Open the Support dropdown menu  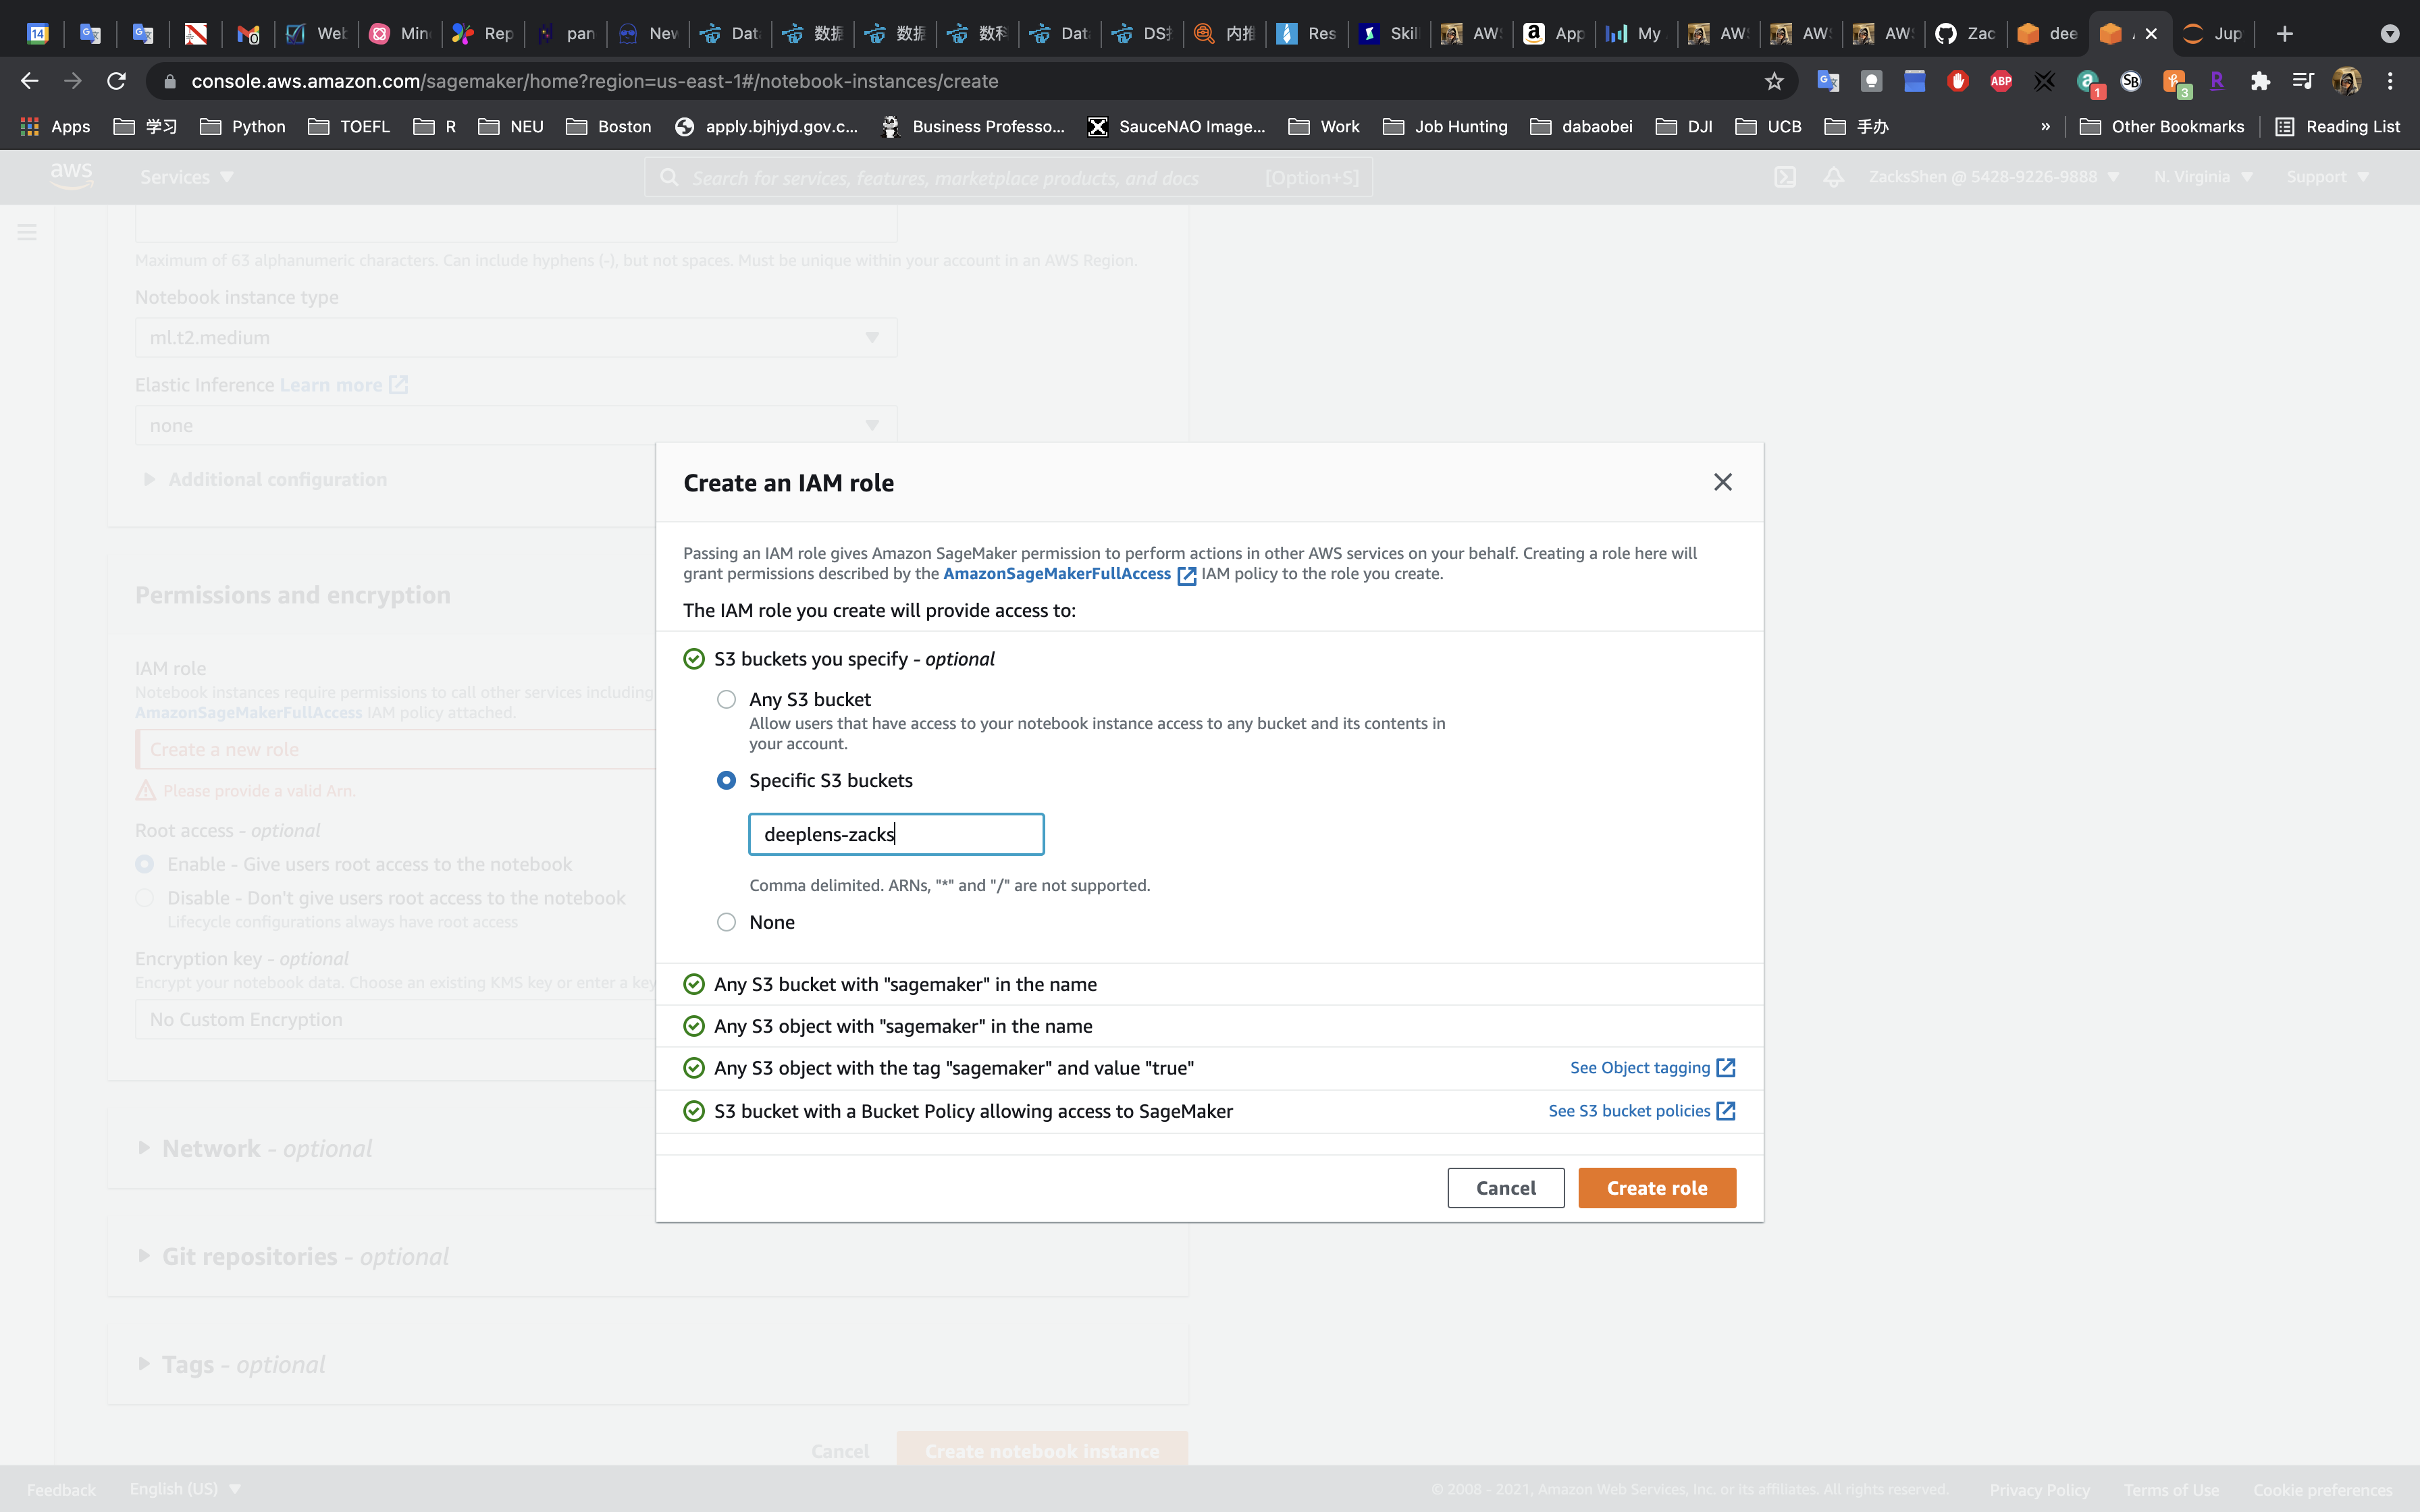point(2327,177)
